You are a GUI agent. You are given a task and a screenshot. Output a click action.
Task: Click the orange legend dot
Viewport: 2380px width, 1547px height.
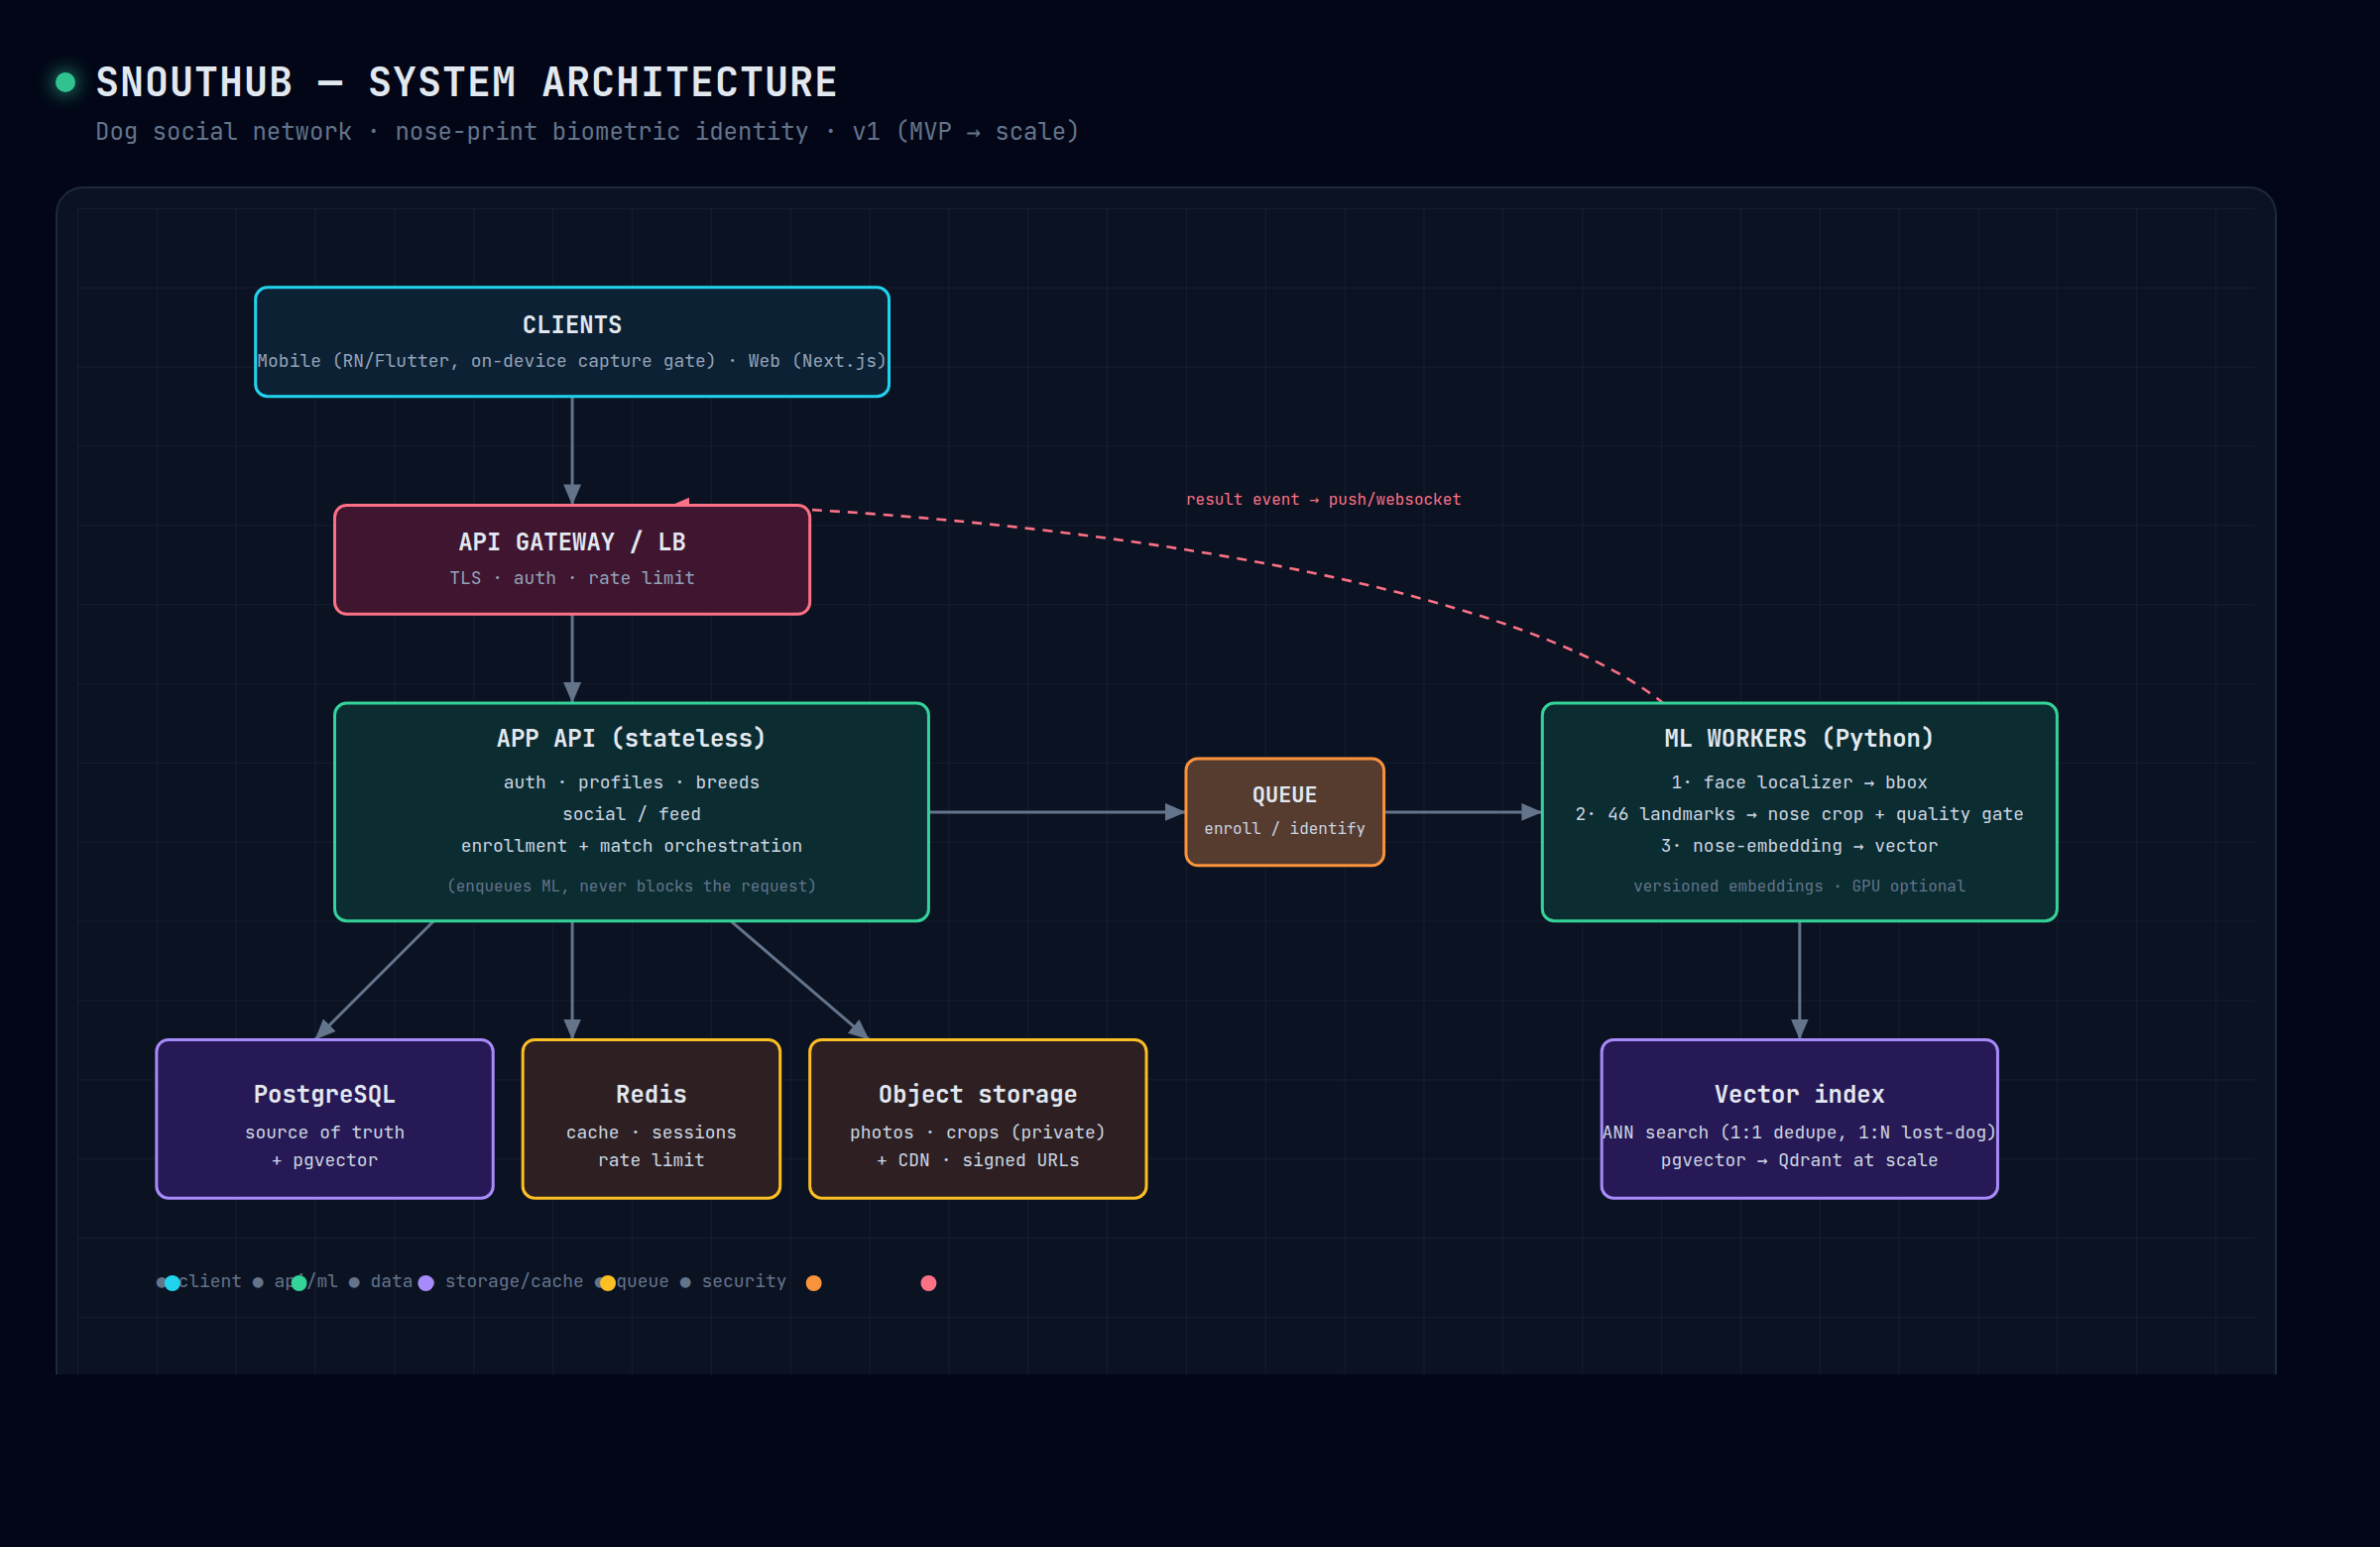814,1283
